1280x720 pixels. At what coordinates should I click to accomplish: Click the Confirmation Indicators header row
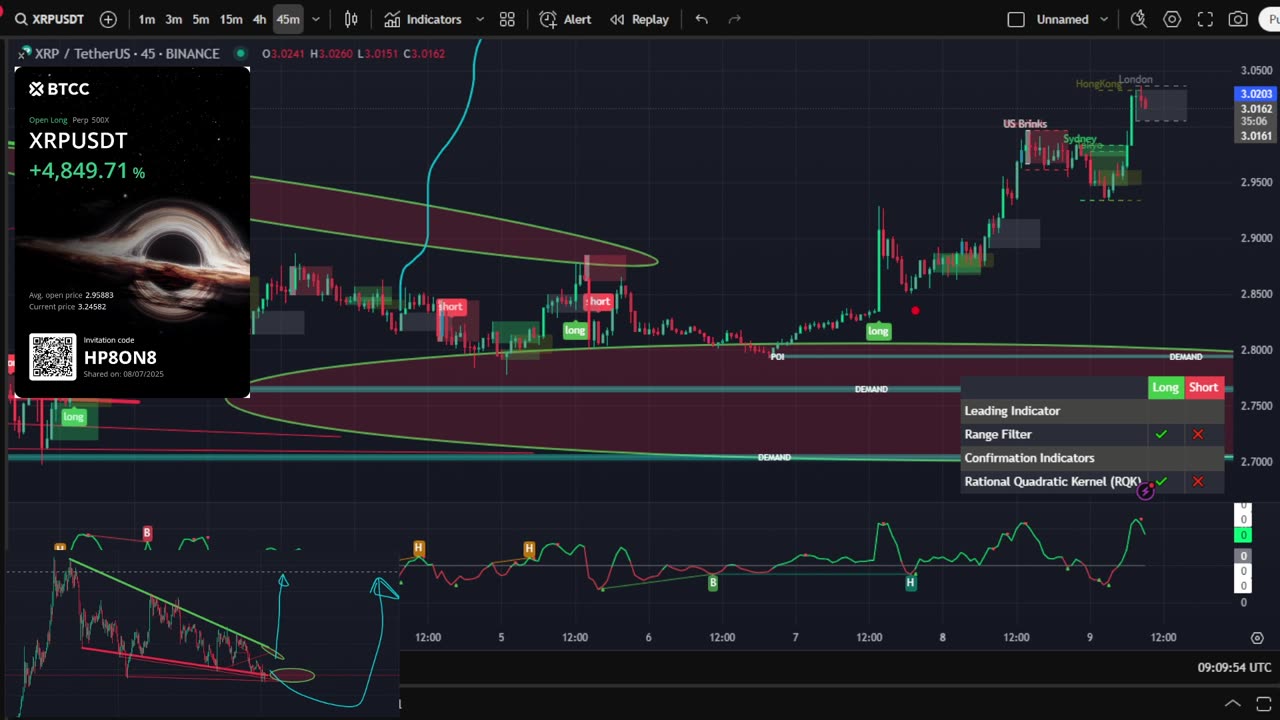point(1093,458)
